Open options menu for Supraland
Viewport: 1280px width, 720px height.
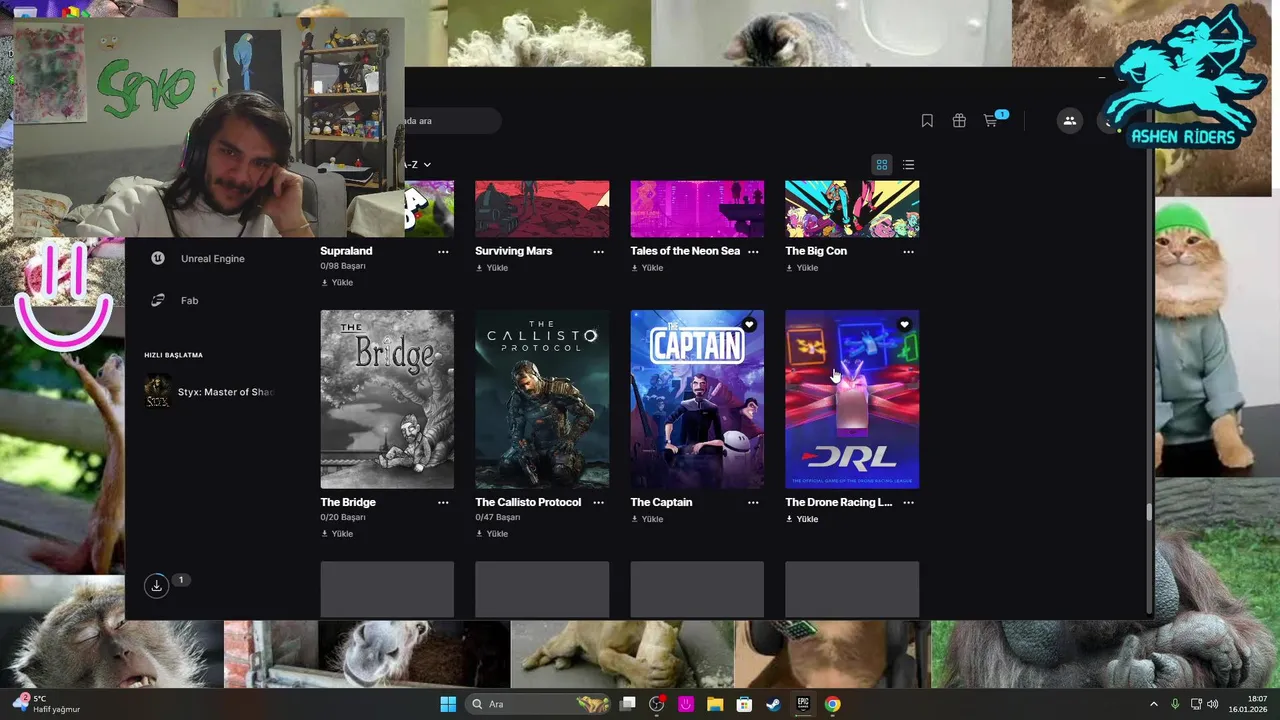[x=443, y=252]
